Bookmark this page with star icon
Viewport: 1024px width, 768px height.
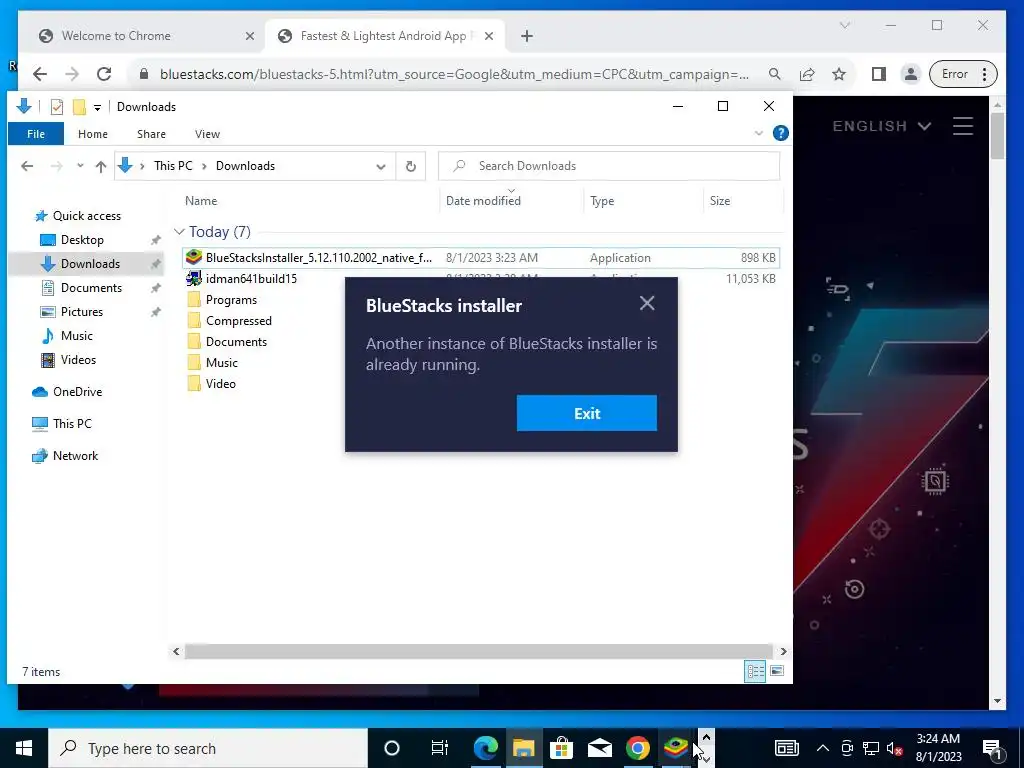tap(839, 74)
